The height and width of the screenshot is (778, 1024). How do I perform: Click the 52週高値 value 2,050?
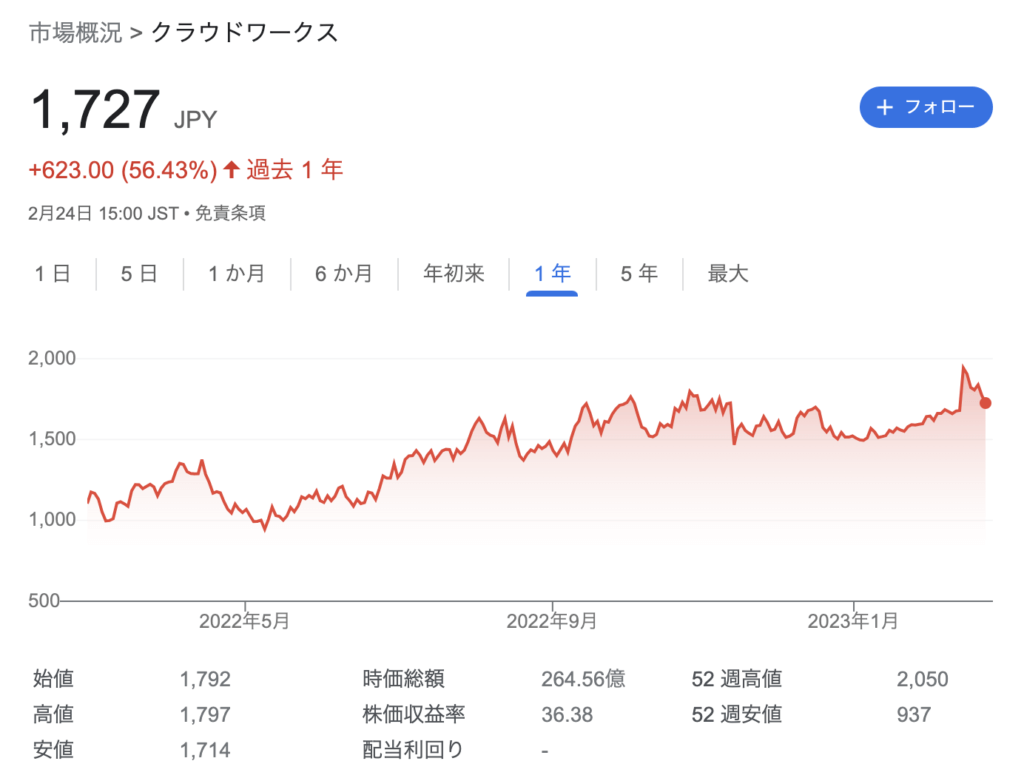[x=922, y=680]
